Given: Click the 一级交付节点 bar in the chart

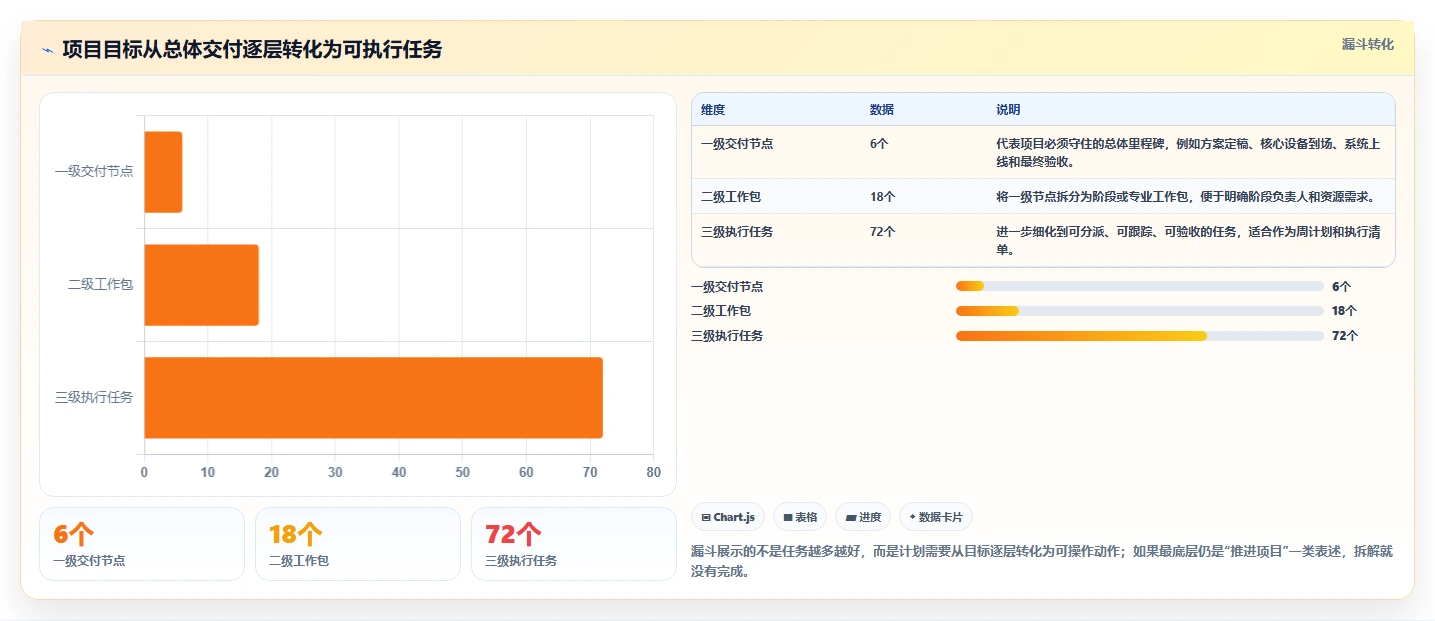Looking at the screenshot, I should [163, 172].
